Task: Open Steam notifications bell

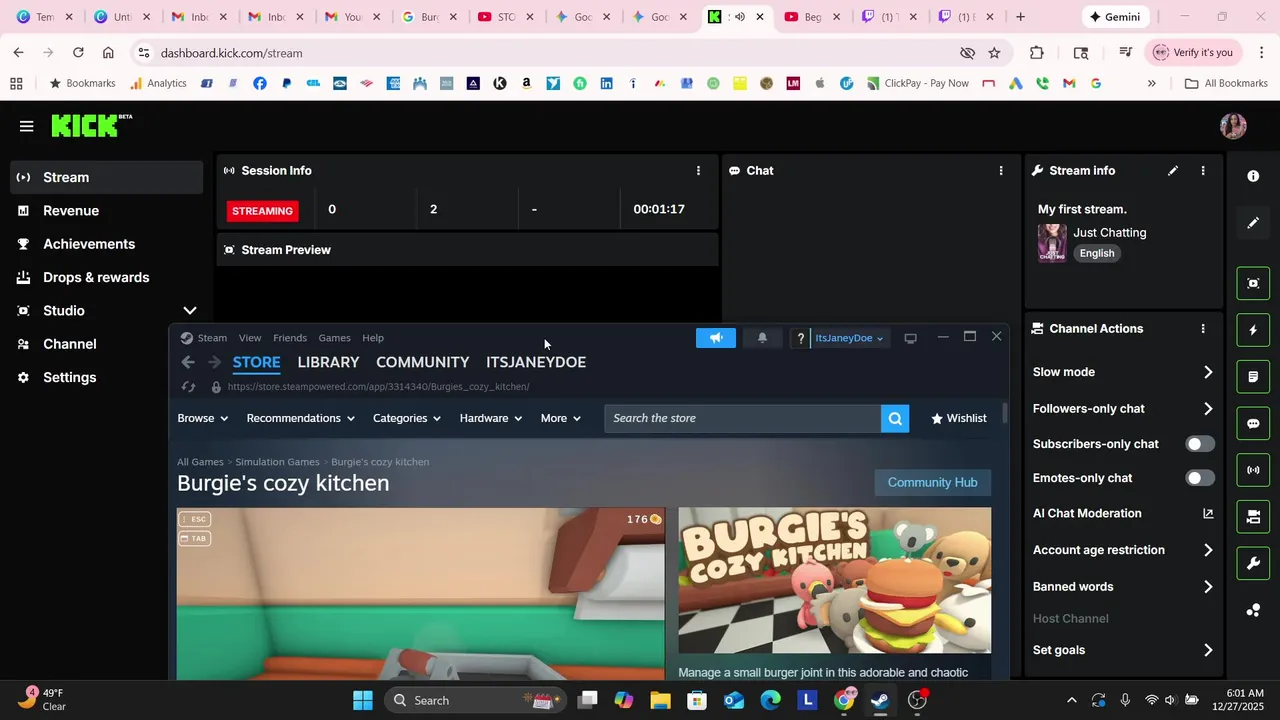Action: point(762,338)
